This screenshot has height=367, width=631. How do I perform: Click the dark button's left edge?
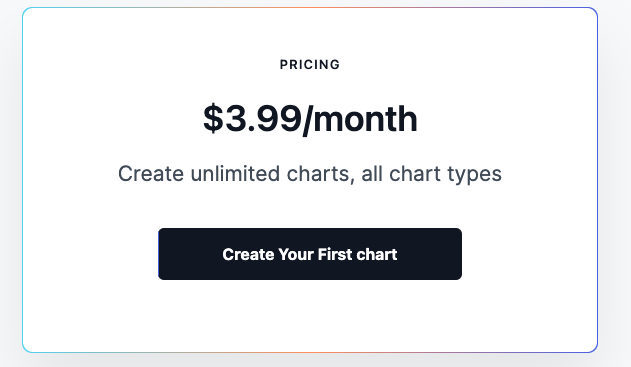160,254
